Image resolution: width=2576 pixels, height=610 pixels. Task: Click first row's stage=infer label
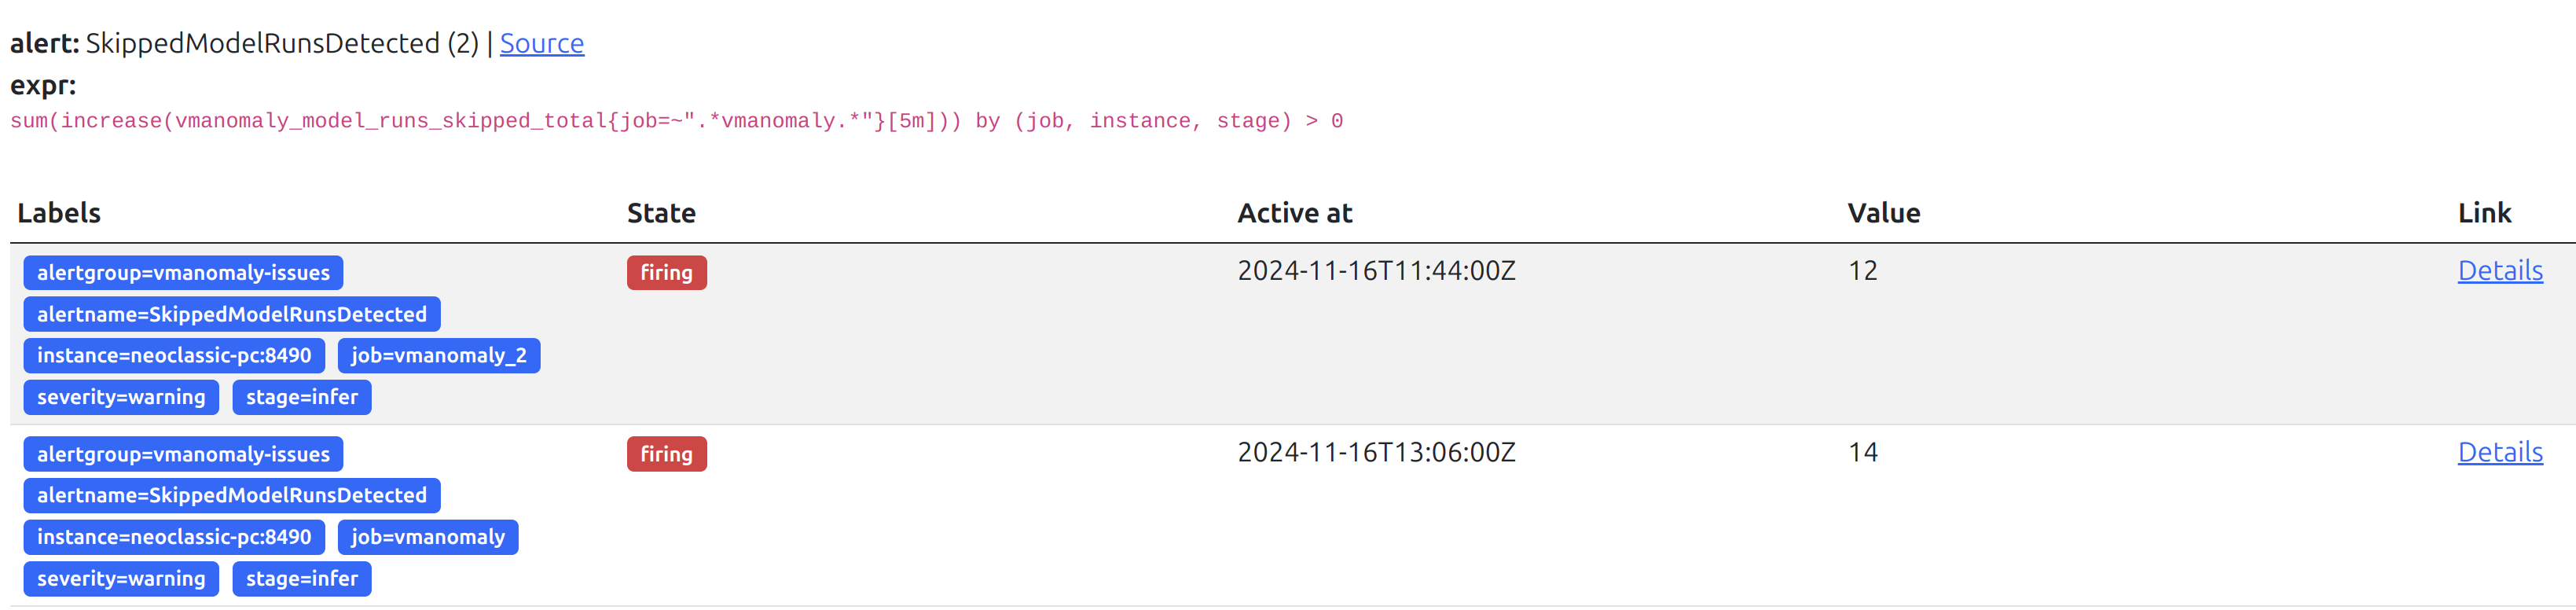[x=301, y=397]
